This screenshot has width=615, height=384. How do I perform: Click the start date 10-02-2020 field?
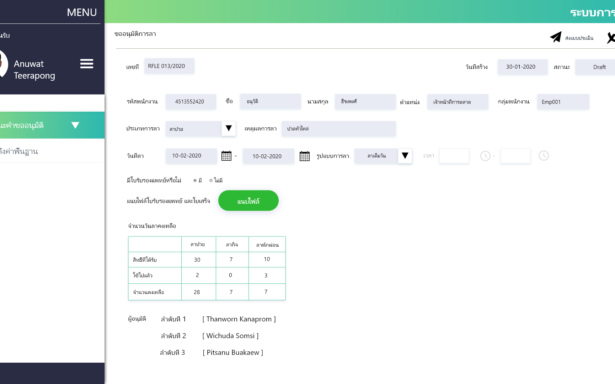tap(191, 156)
